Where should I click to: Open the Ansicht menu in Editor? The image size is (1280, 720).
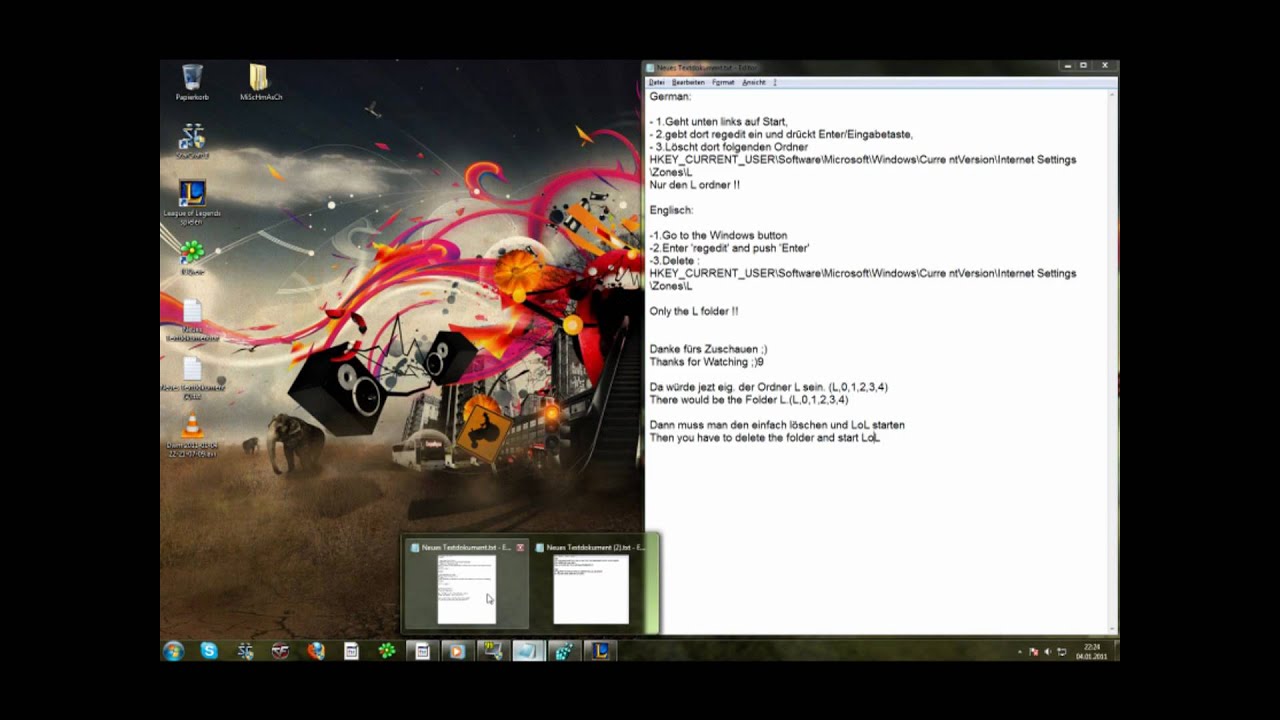(x=754, y=82)
